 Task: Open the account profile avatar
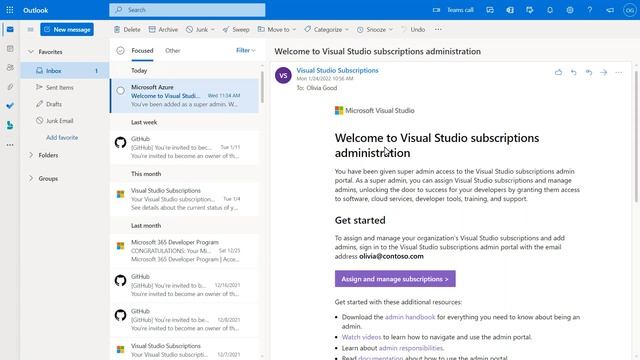pyautogui.click(x=629, y=10)
